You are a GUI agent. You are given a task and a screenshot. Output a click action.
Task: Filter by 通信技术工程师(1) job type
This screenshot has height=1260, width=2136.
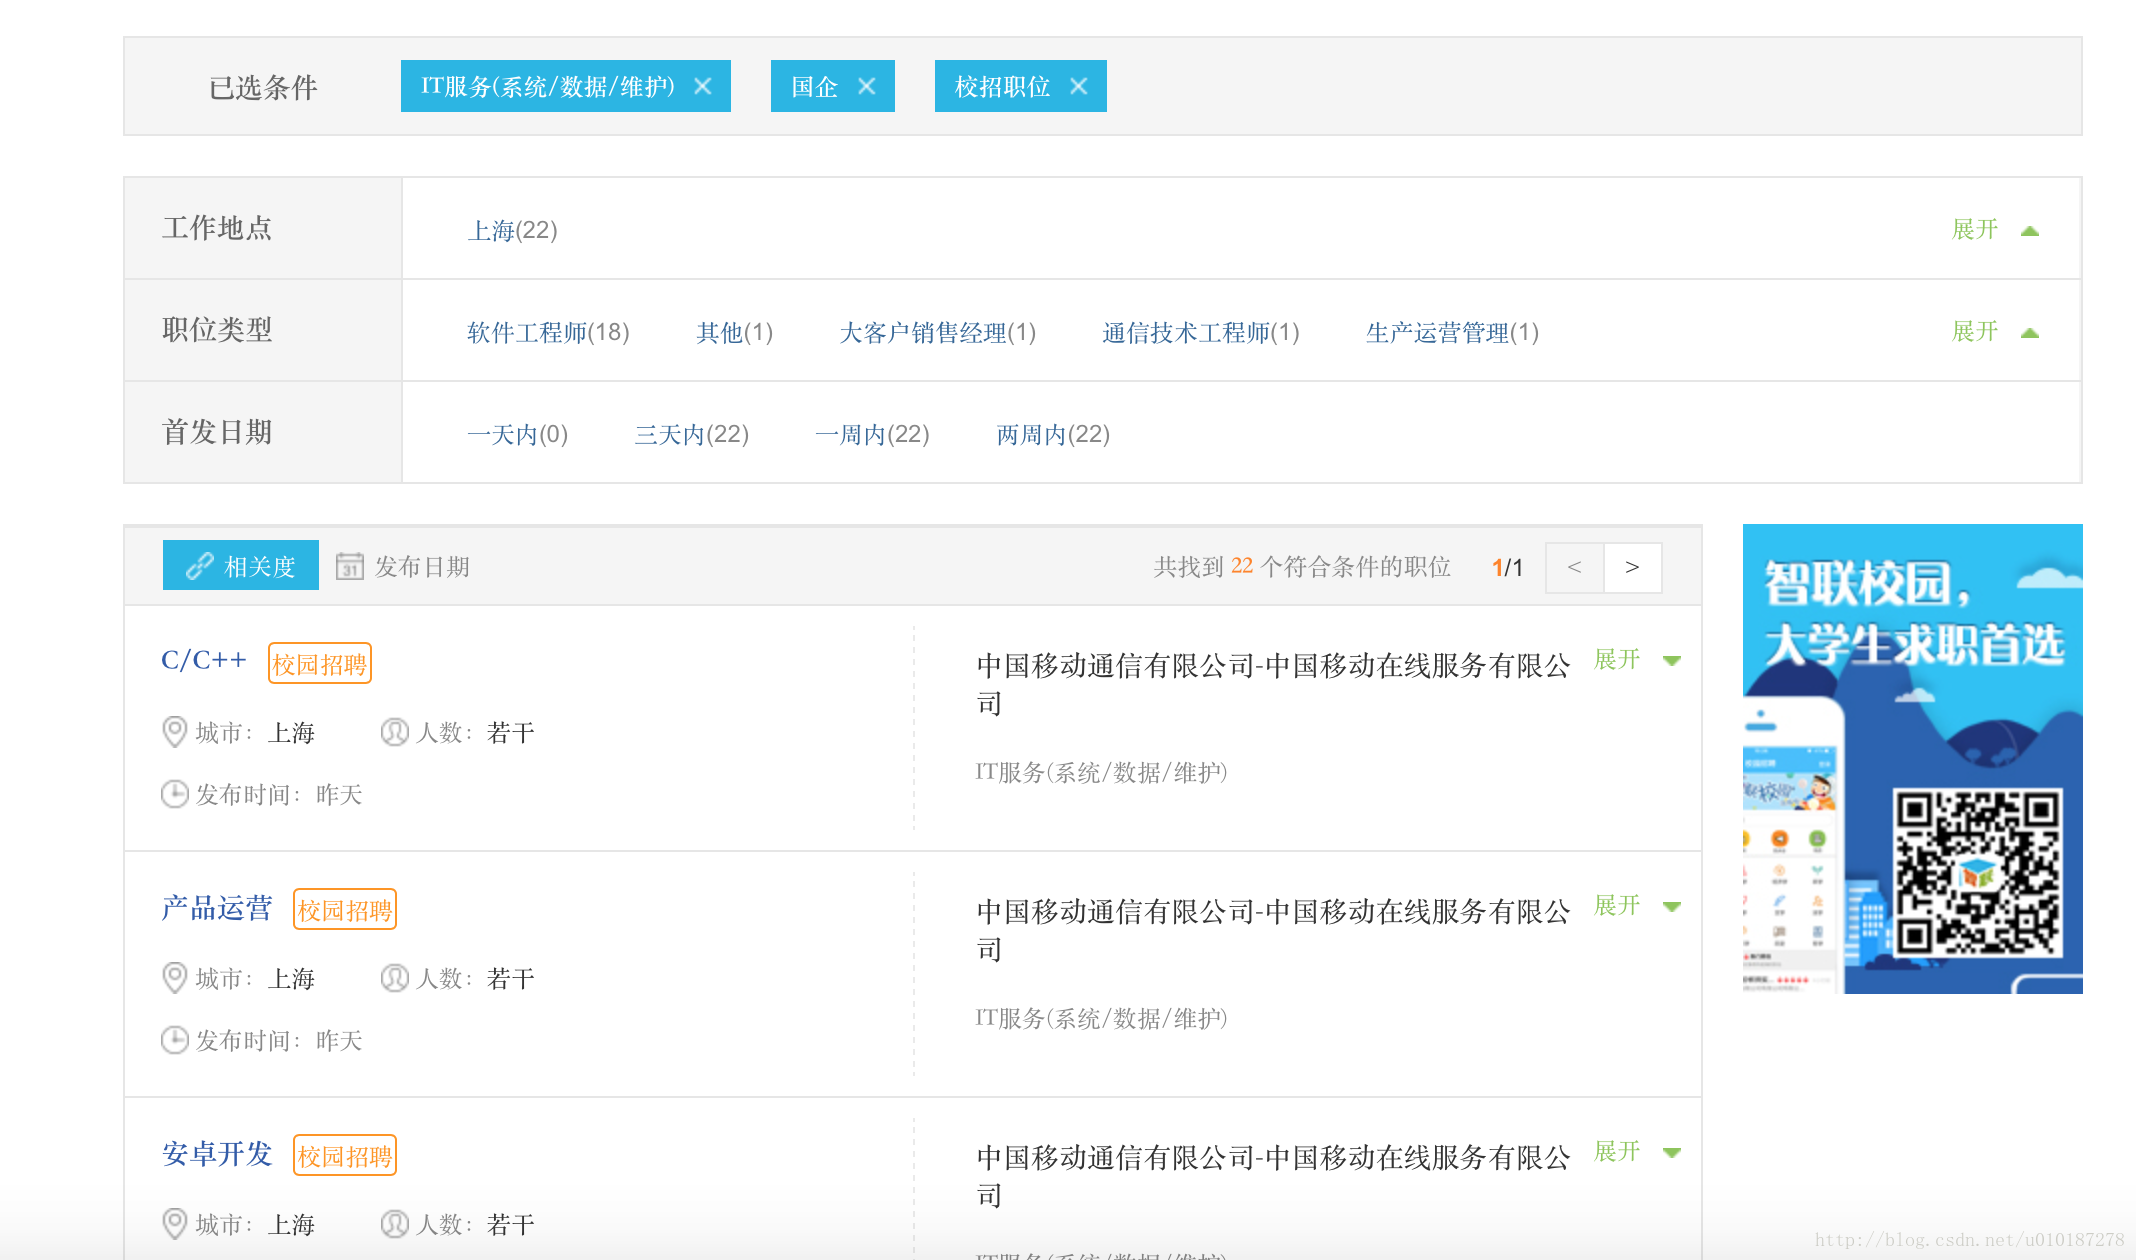1201,332
